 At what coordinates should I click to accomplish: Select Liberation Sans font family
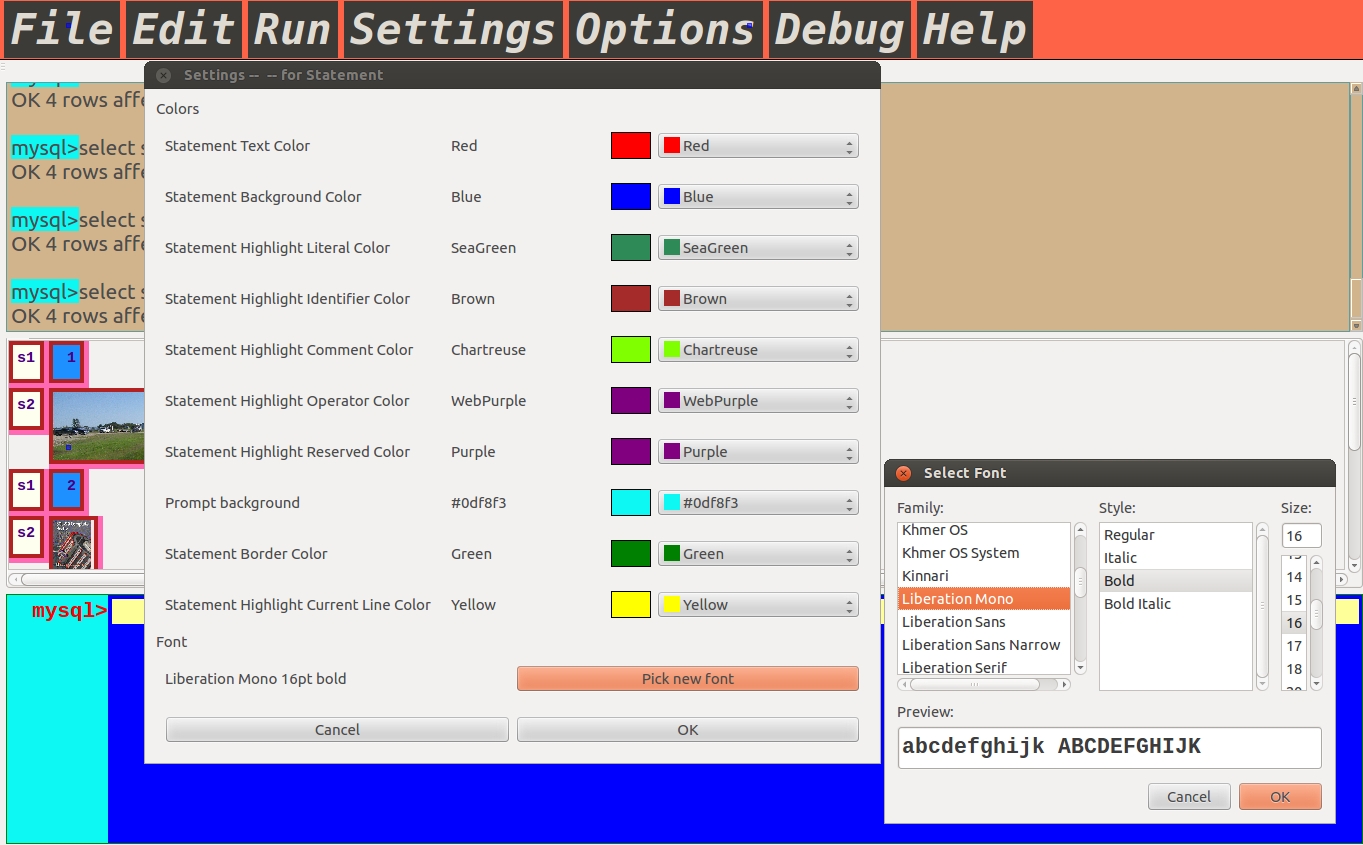(x=984, y=622)
